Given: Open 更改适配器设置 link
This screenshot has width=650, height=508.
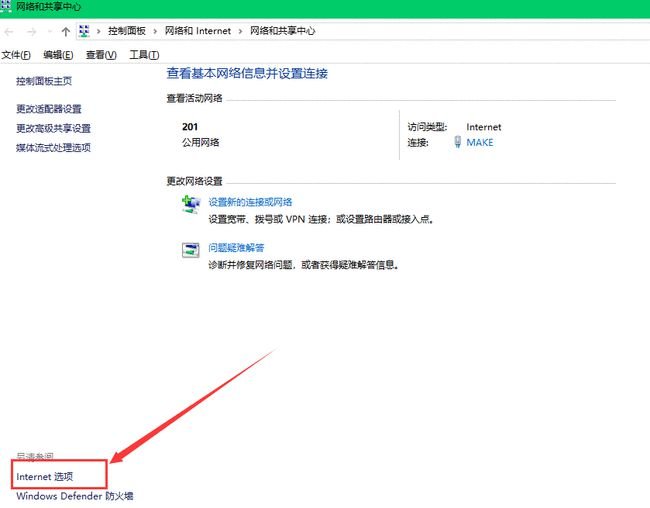Looking at the screenshot, I should tap(49, 109).
